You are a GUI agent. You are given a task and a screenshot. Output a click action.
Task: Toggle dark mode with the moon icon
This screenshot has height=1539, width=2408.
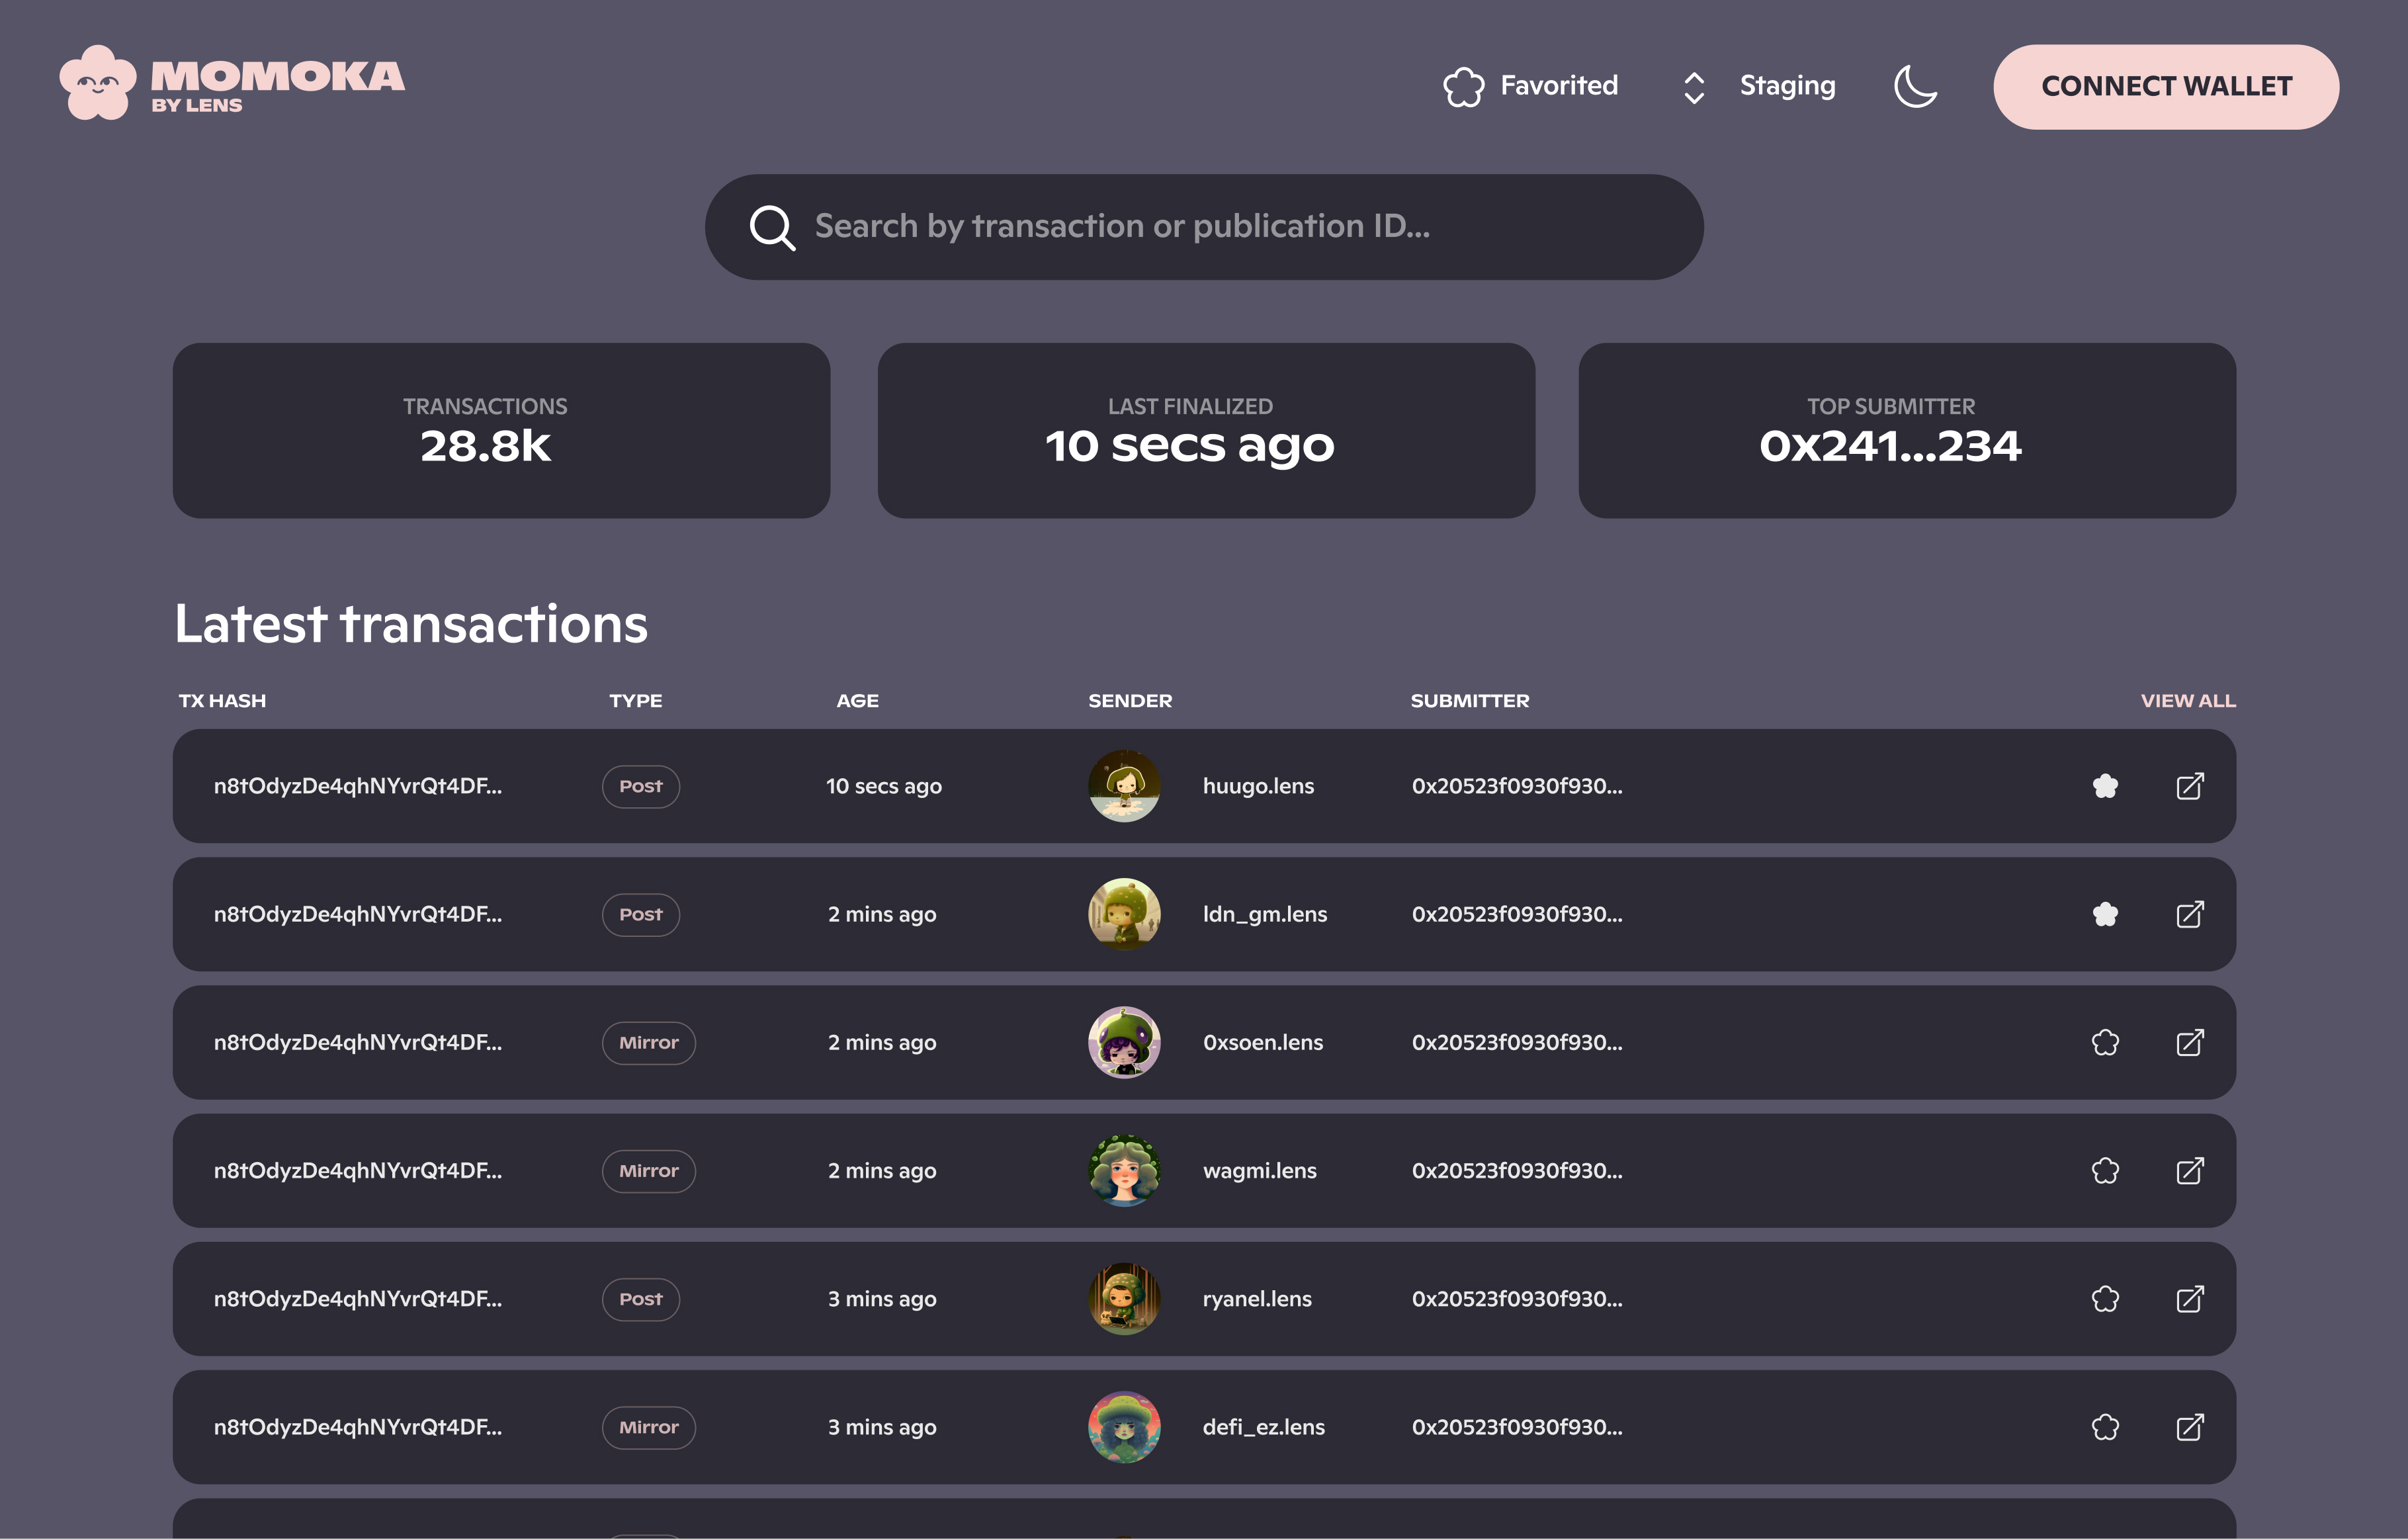point(1915,86)
